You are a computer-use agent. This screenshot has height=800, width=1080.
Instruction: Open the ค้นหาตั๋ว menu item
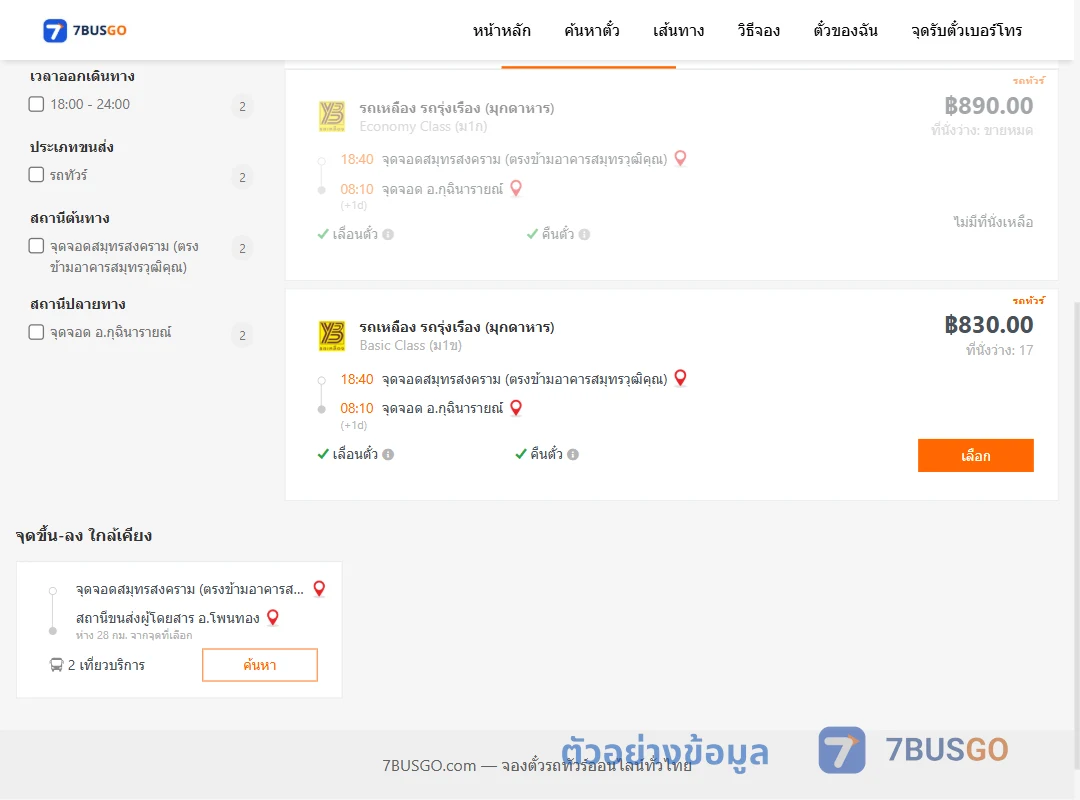pyautogui.click(x=592, y=30)
